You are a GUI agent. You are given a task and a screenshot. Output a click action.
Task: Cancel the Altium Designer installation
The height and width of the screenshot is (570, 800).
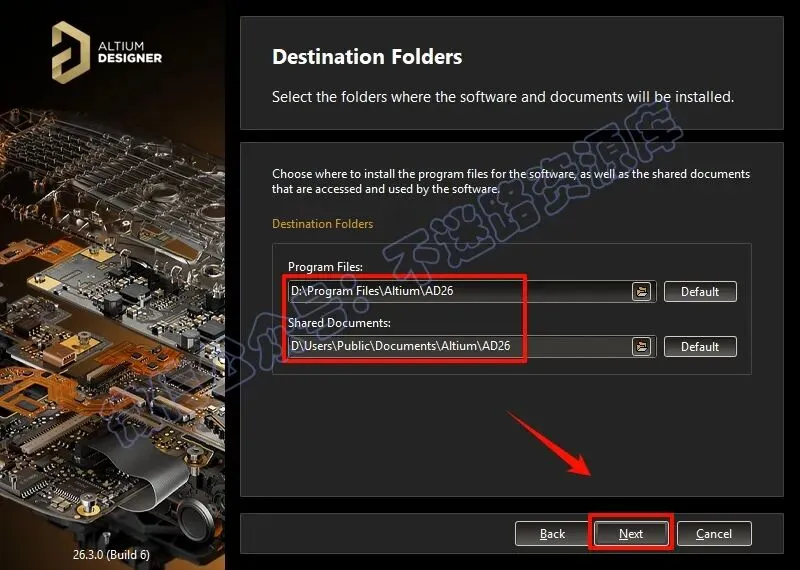[714, 534]
